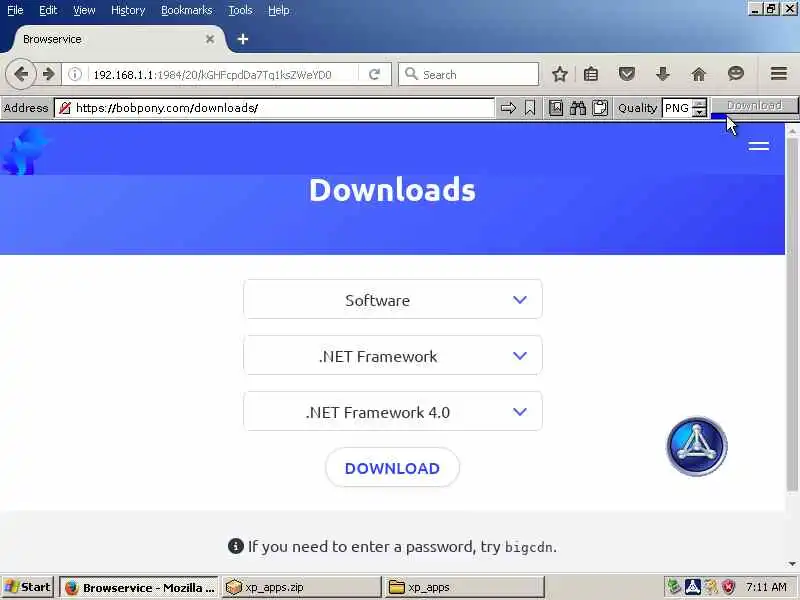Switch to xp_apps.zip taskbar item

(302, 587)
